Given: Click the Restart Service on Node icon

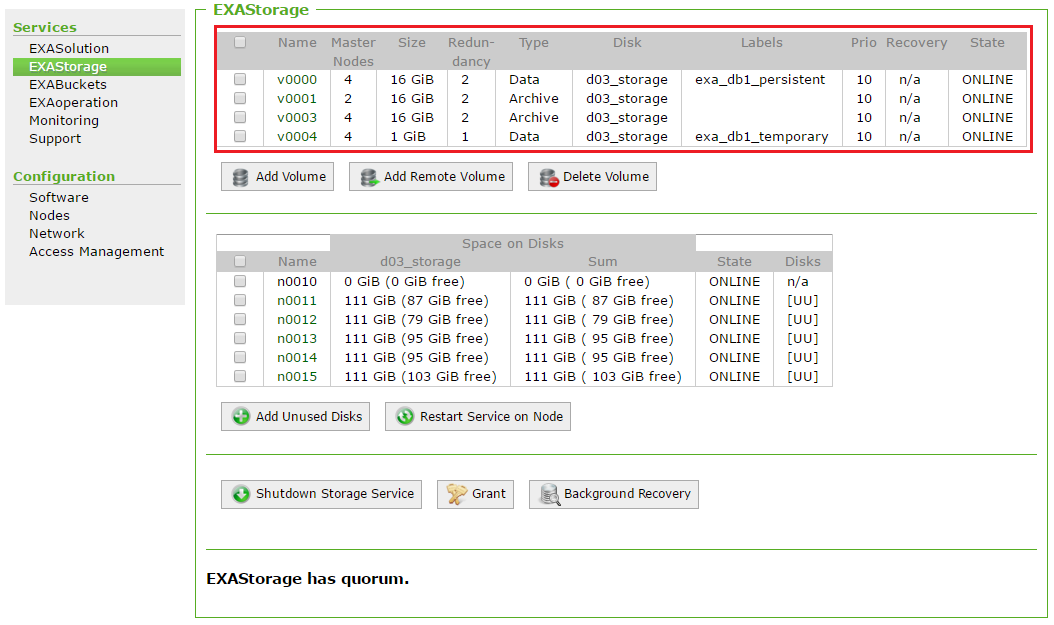Looking at the screenshot, I should 405,417.
